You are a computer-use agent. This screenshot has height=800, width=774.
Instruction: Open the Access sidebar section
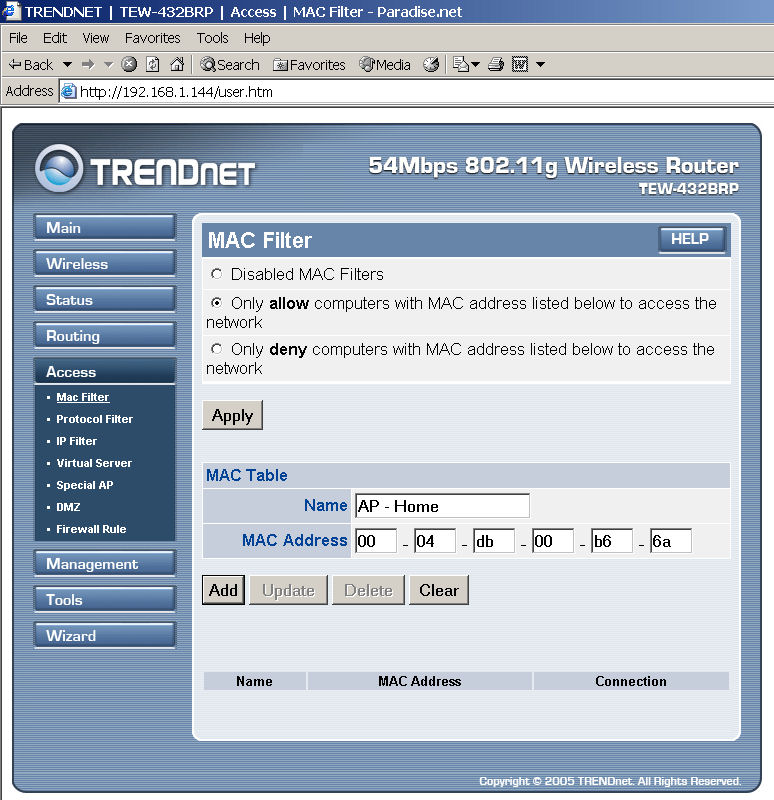tap(105, 371)
